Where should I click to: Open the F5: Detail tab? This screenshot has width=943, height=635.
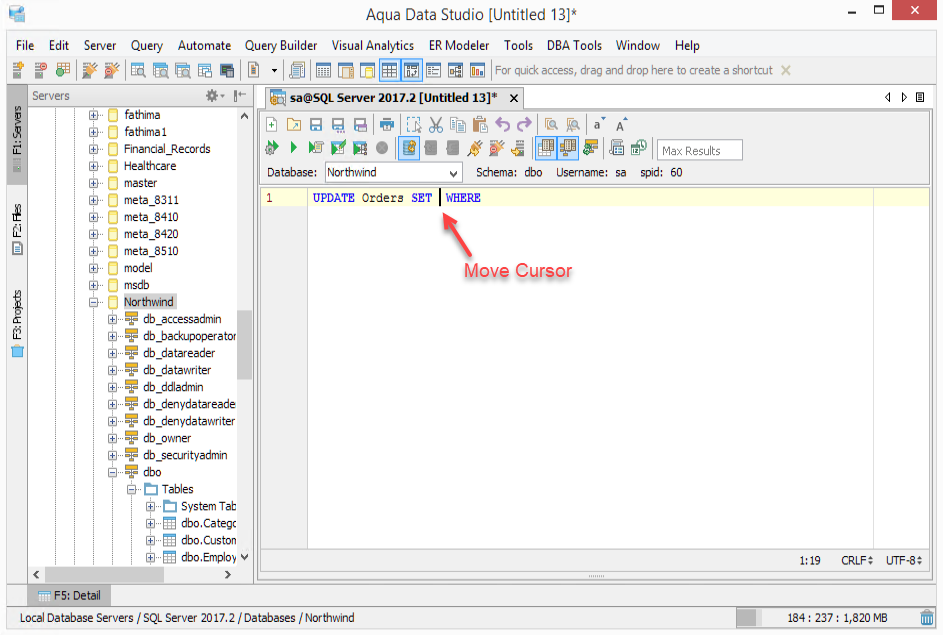click(69, 596)
